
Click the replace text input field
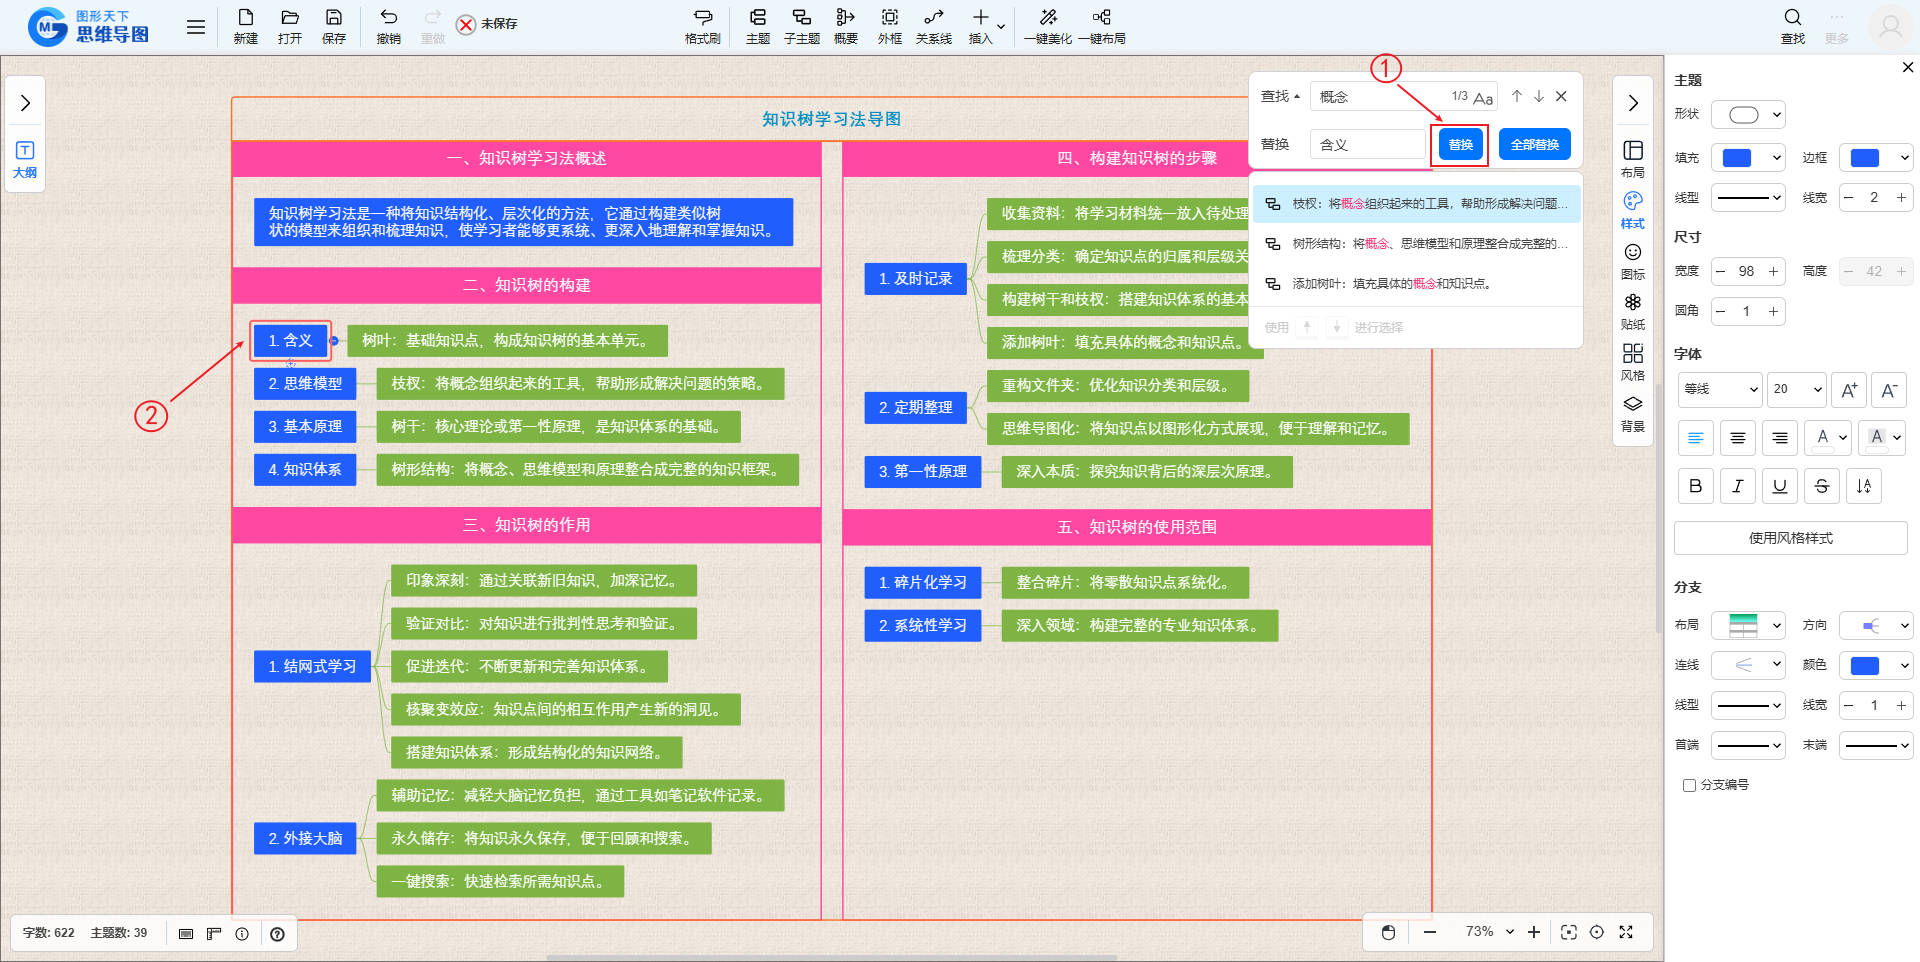pyautogui.click(x=1367, y=145)
